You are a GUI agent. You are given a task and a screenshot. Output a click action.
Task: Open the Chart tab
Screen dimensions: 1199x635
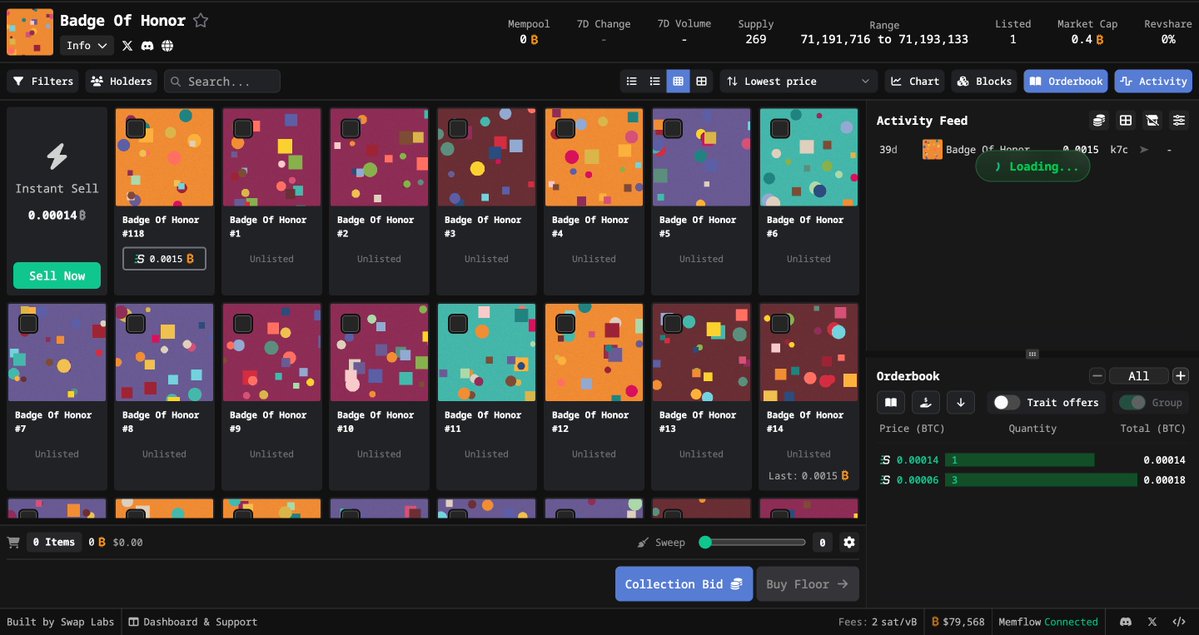pyautogui.click(x=915, y=81)
